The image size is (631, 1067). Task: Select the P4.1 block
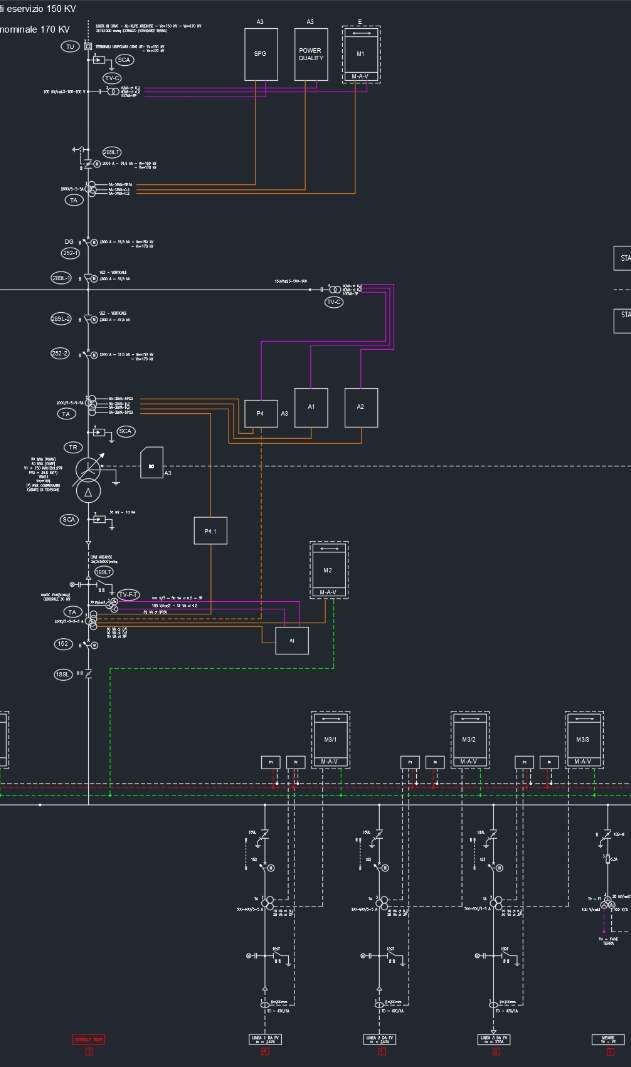coord(210,531)
